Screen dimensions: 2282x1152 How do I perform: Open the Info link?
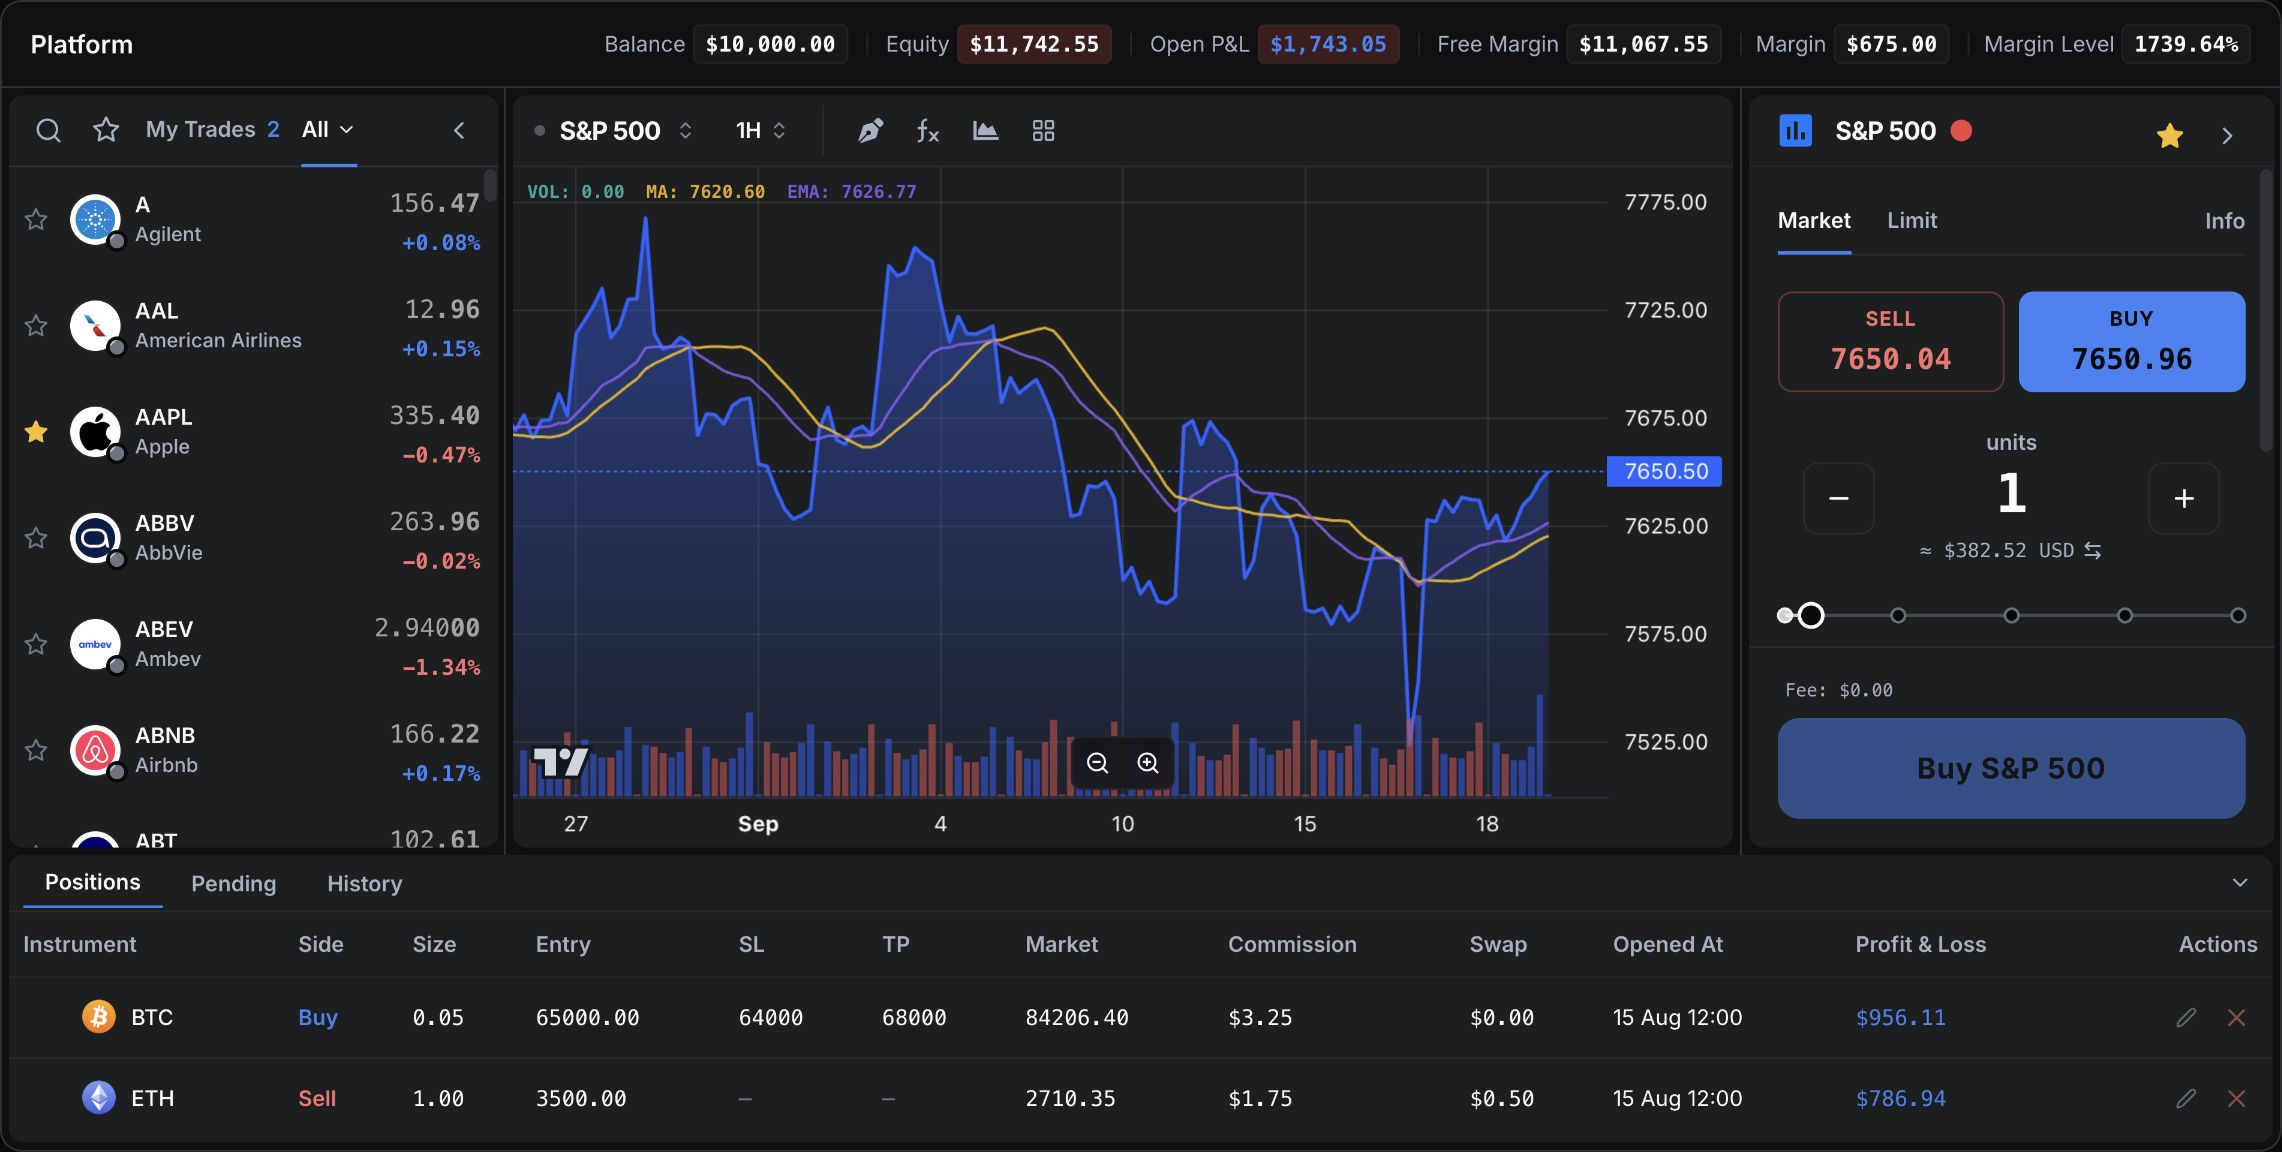tap(2224, 221)
